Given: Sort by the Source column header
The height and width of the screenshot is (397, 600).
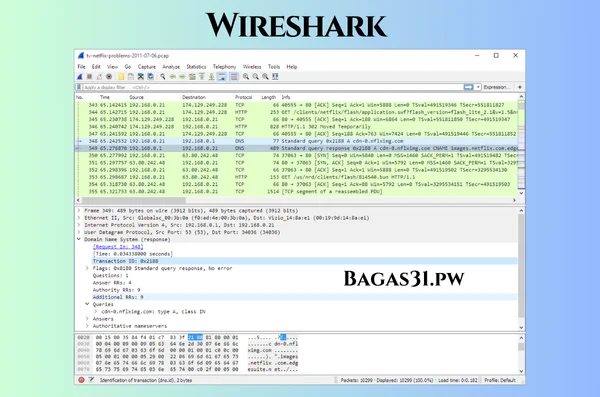Looking at the screenshot, I should point(136,97).
